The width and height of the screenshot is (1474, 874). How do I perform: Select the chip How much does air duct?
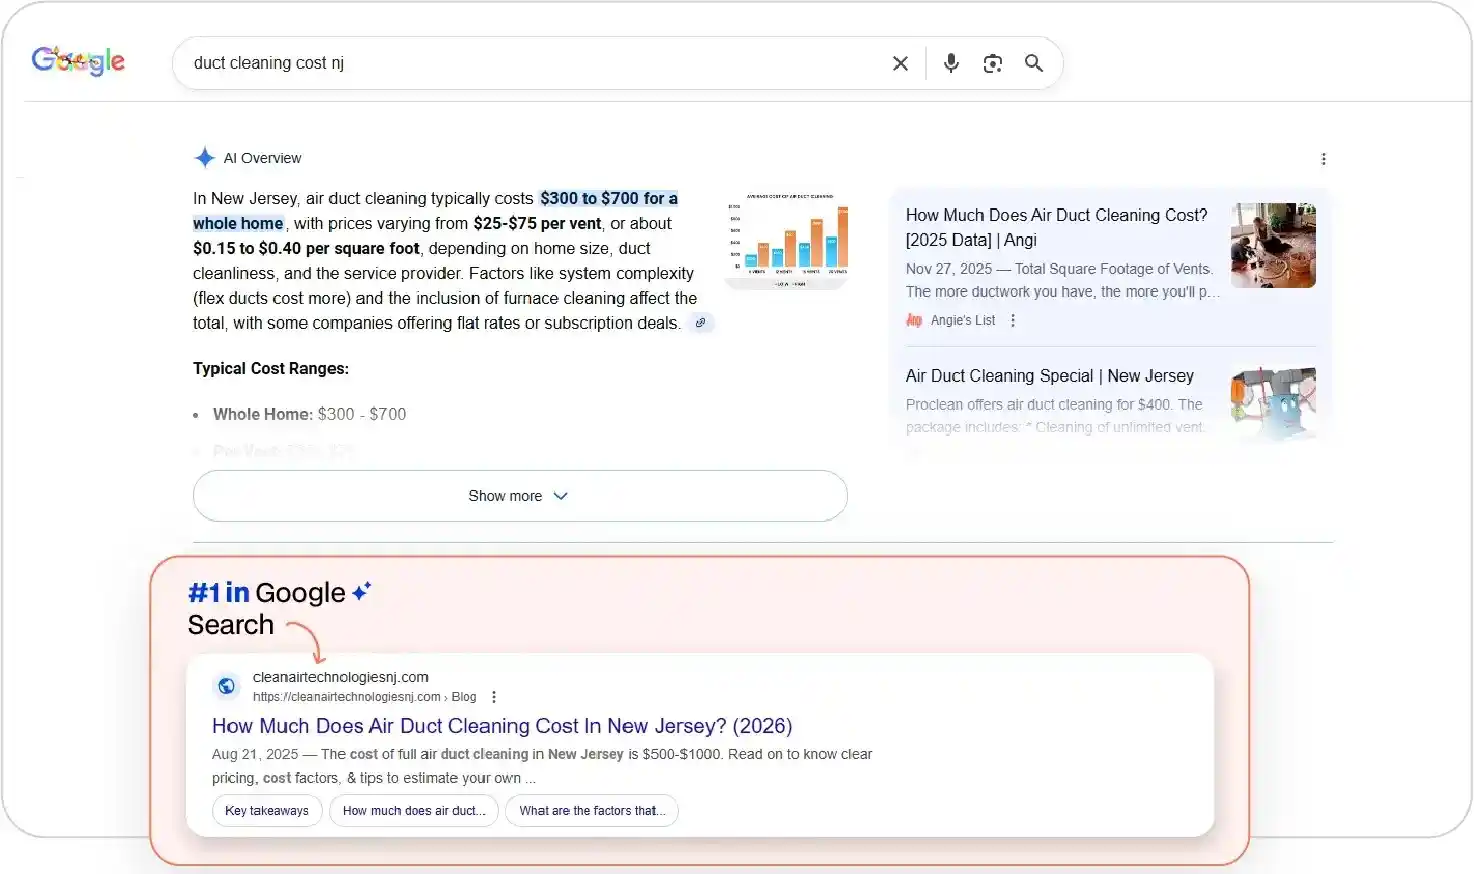[413, 810]
